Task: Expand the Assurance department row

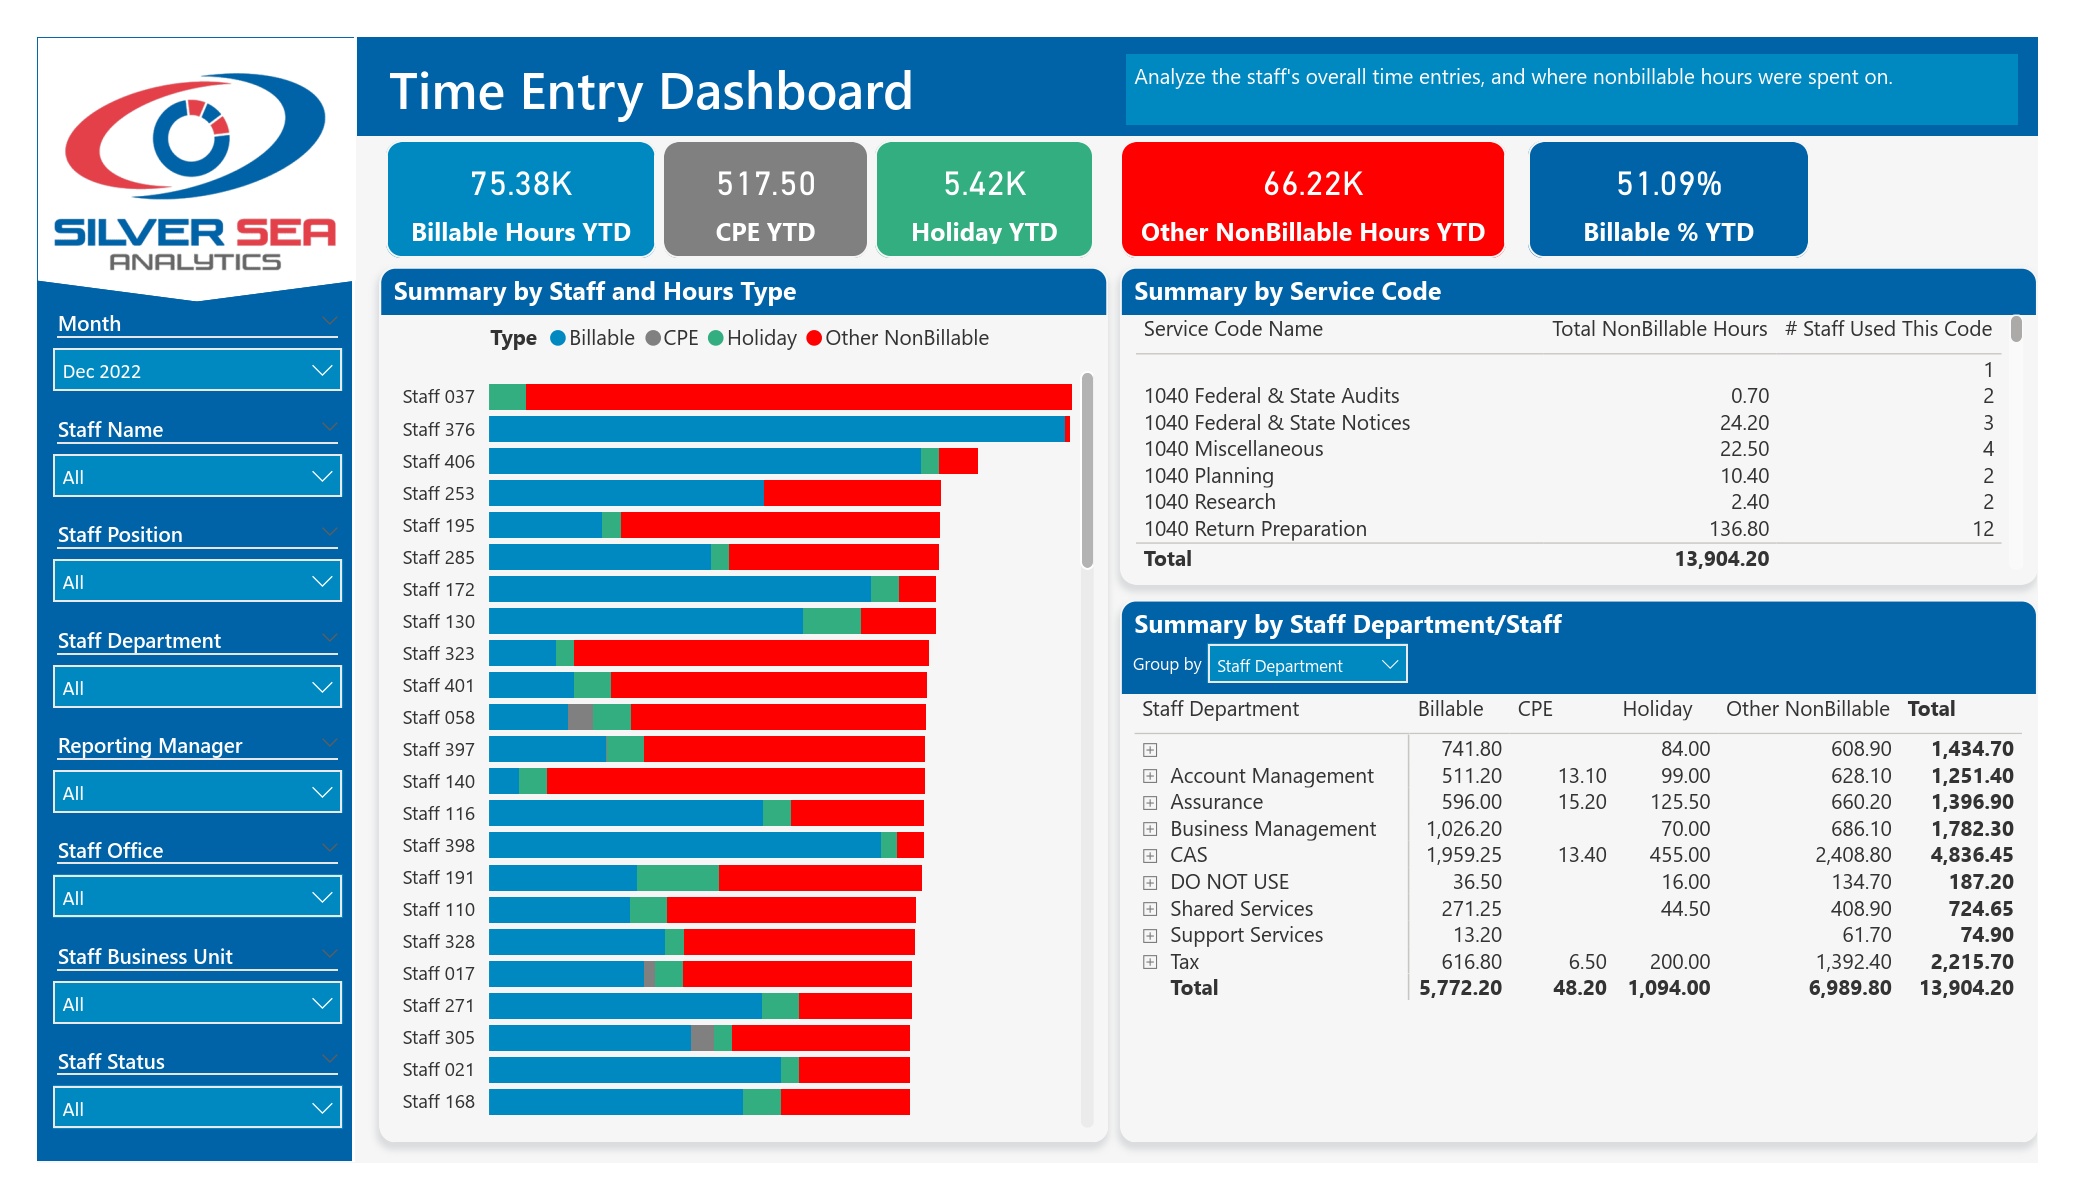Action: click(1150, 803)
